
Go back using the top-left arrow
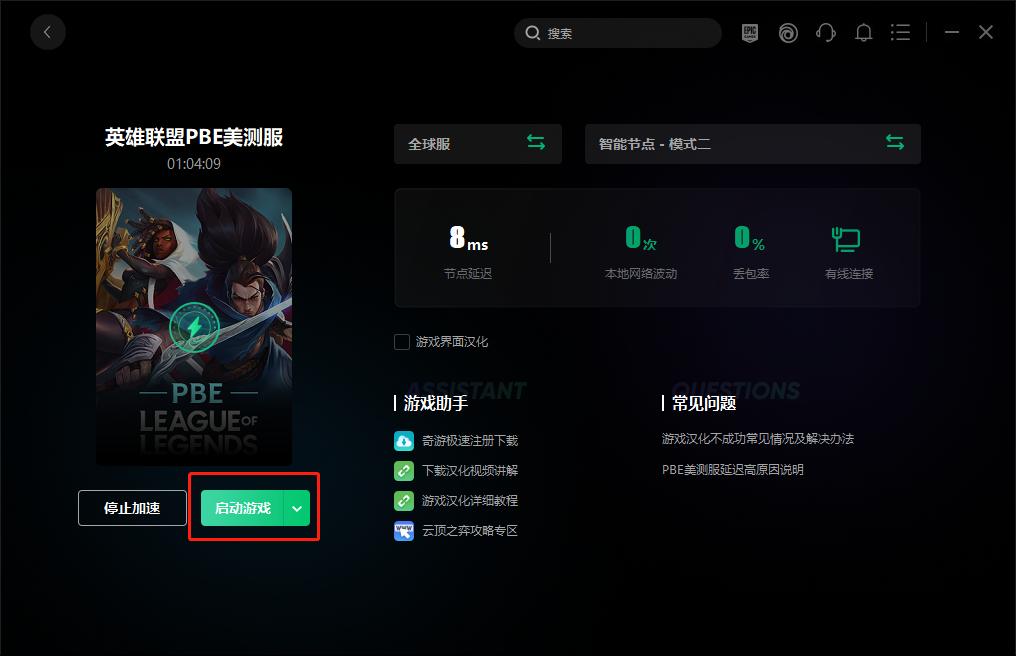click(x=48, y=32)
